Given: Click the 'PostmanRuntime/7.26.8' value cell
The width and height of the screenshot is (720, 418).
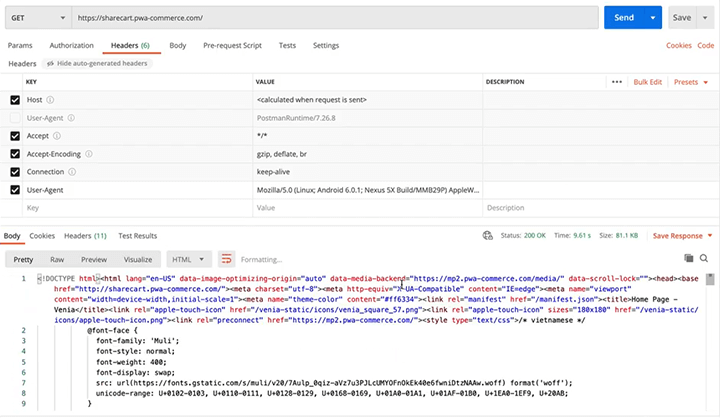Looking at the screenshot, I should coord(367,118).
